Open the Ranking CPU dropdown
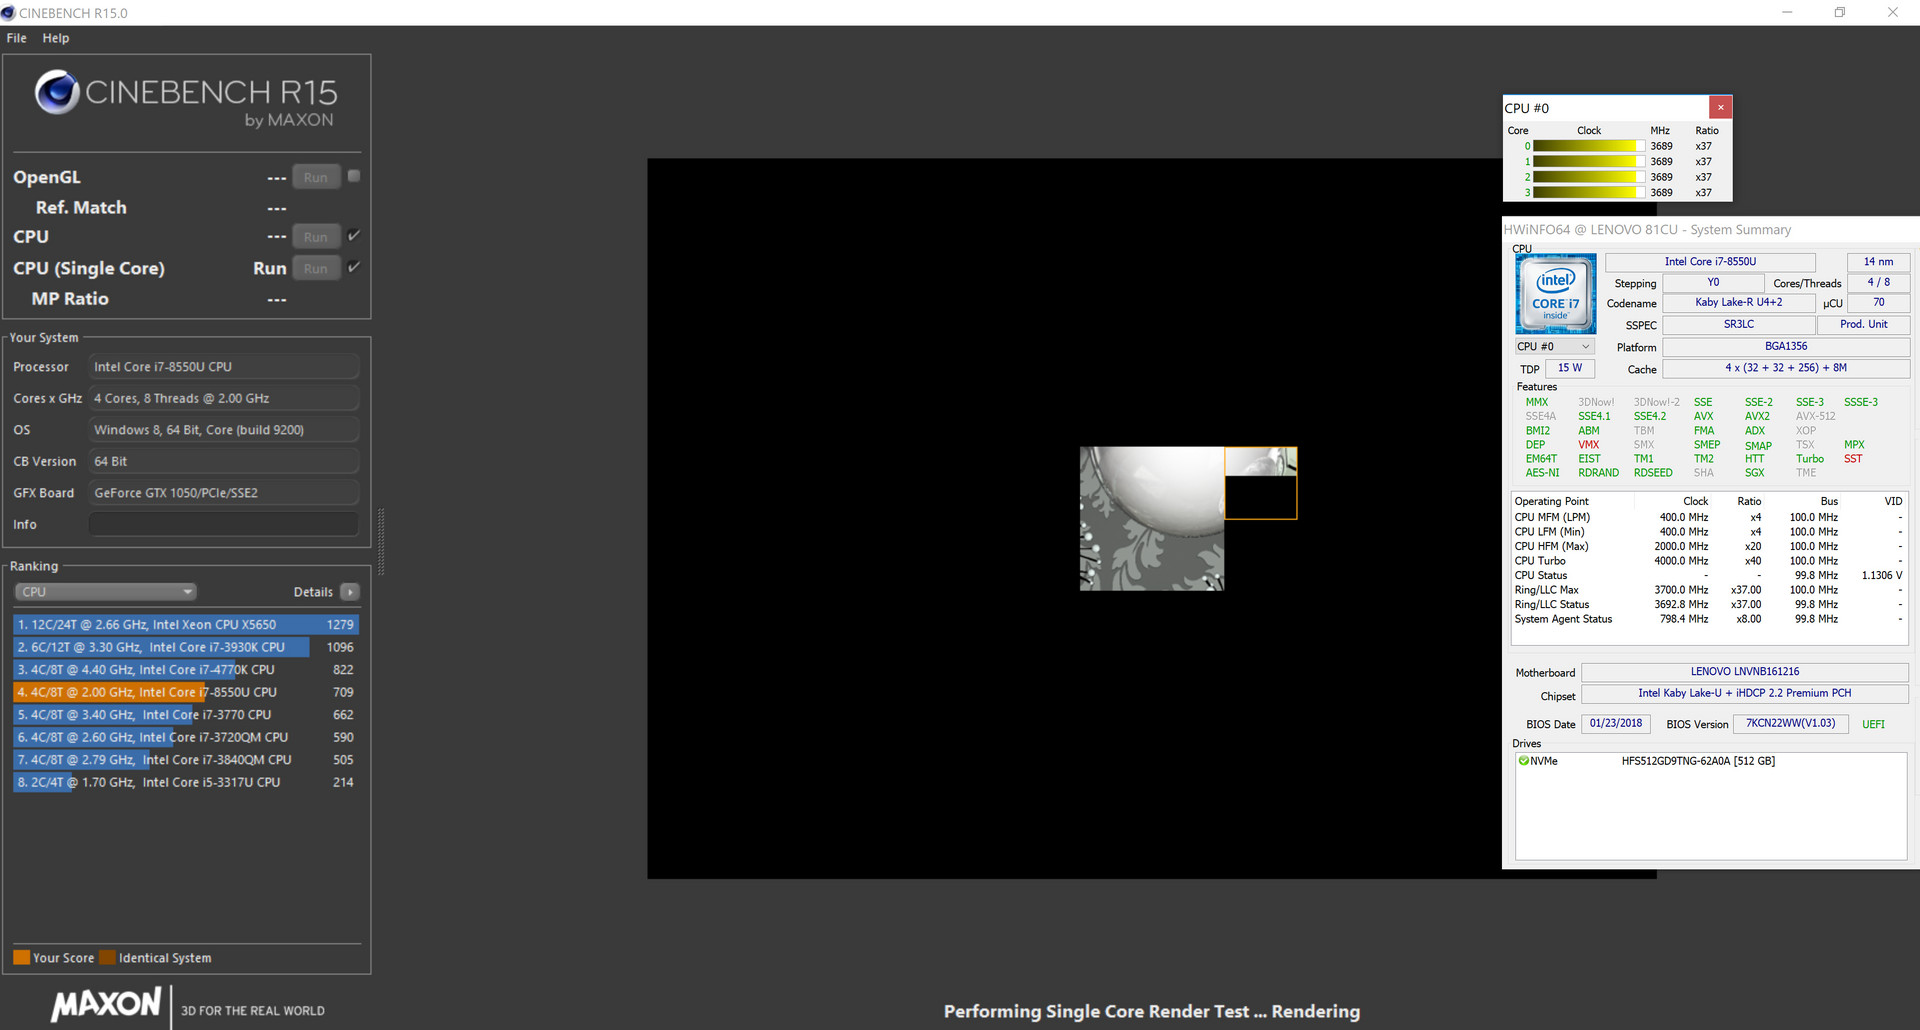The width and height of the screenshot is (1920, 1030). (105, 592)
